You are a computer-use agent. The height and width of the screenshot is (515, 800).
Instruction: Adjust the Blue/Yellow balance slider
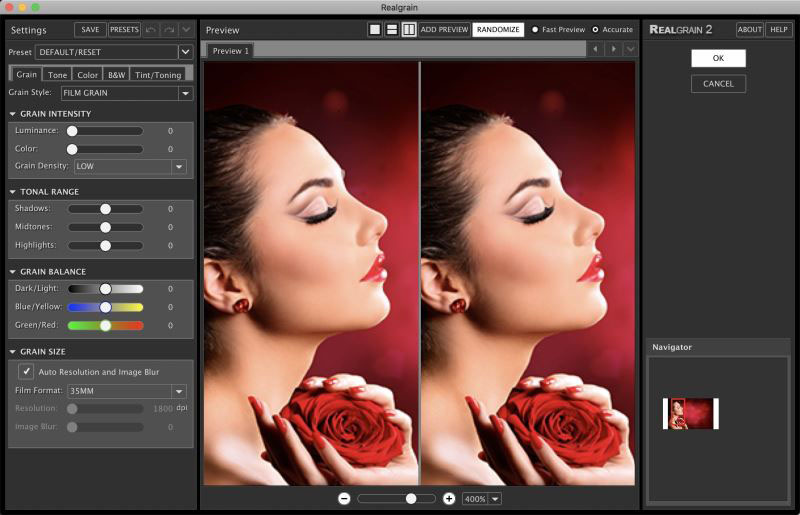[x=106, y=307]
